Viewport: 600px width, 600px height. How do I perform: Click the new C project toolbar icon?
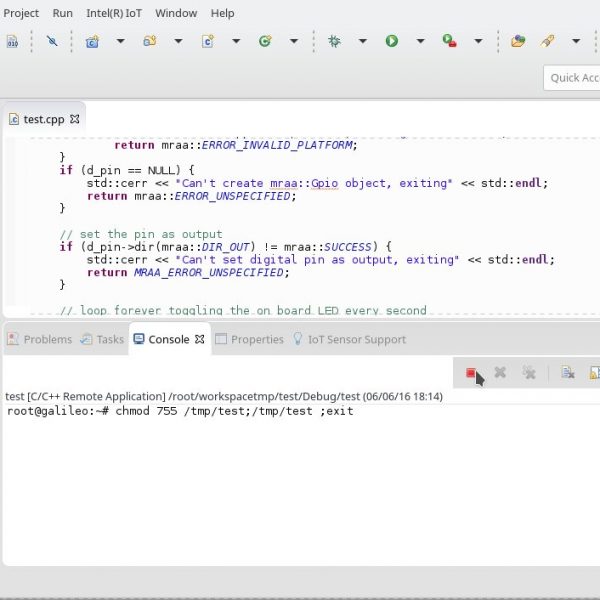tap(92, 41)
